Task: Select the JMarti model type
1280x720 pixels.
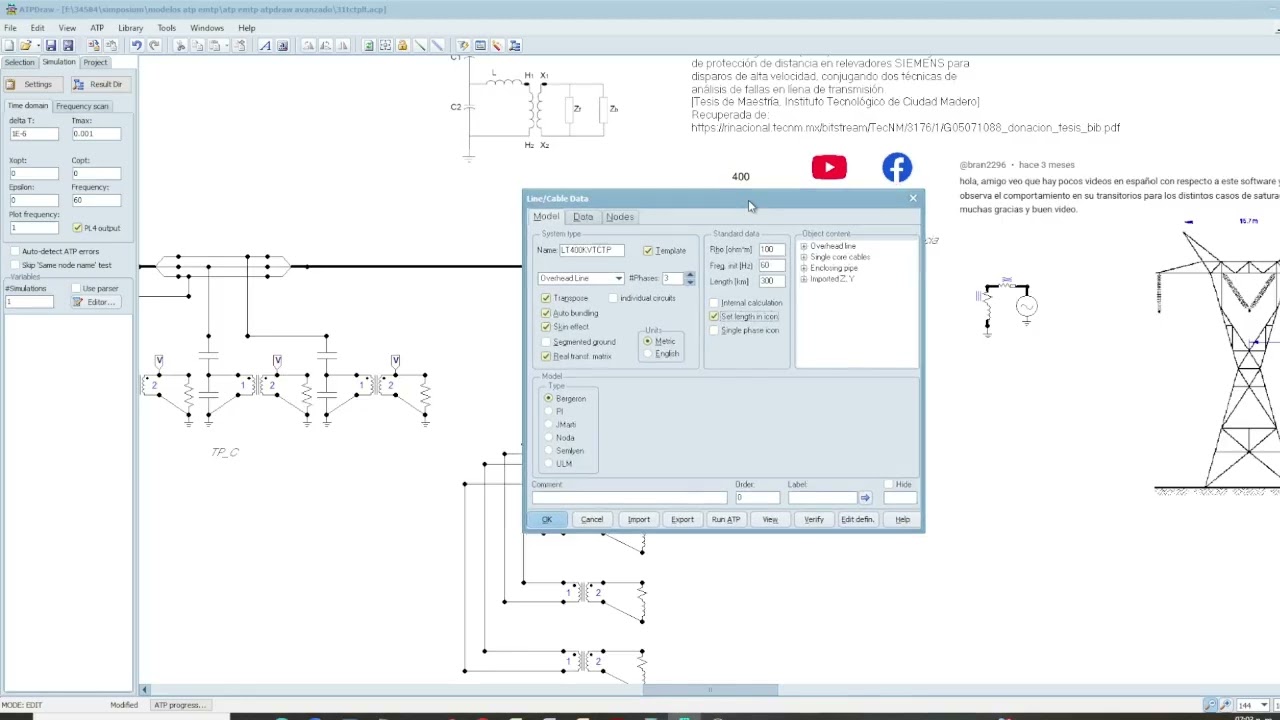Action: (548, 424)
